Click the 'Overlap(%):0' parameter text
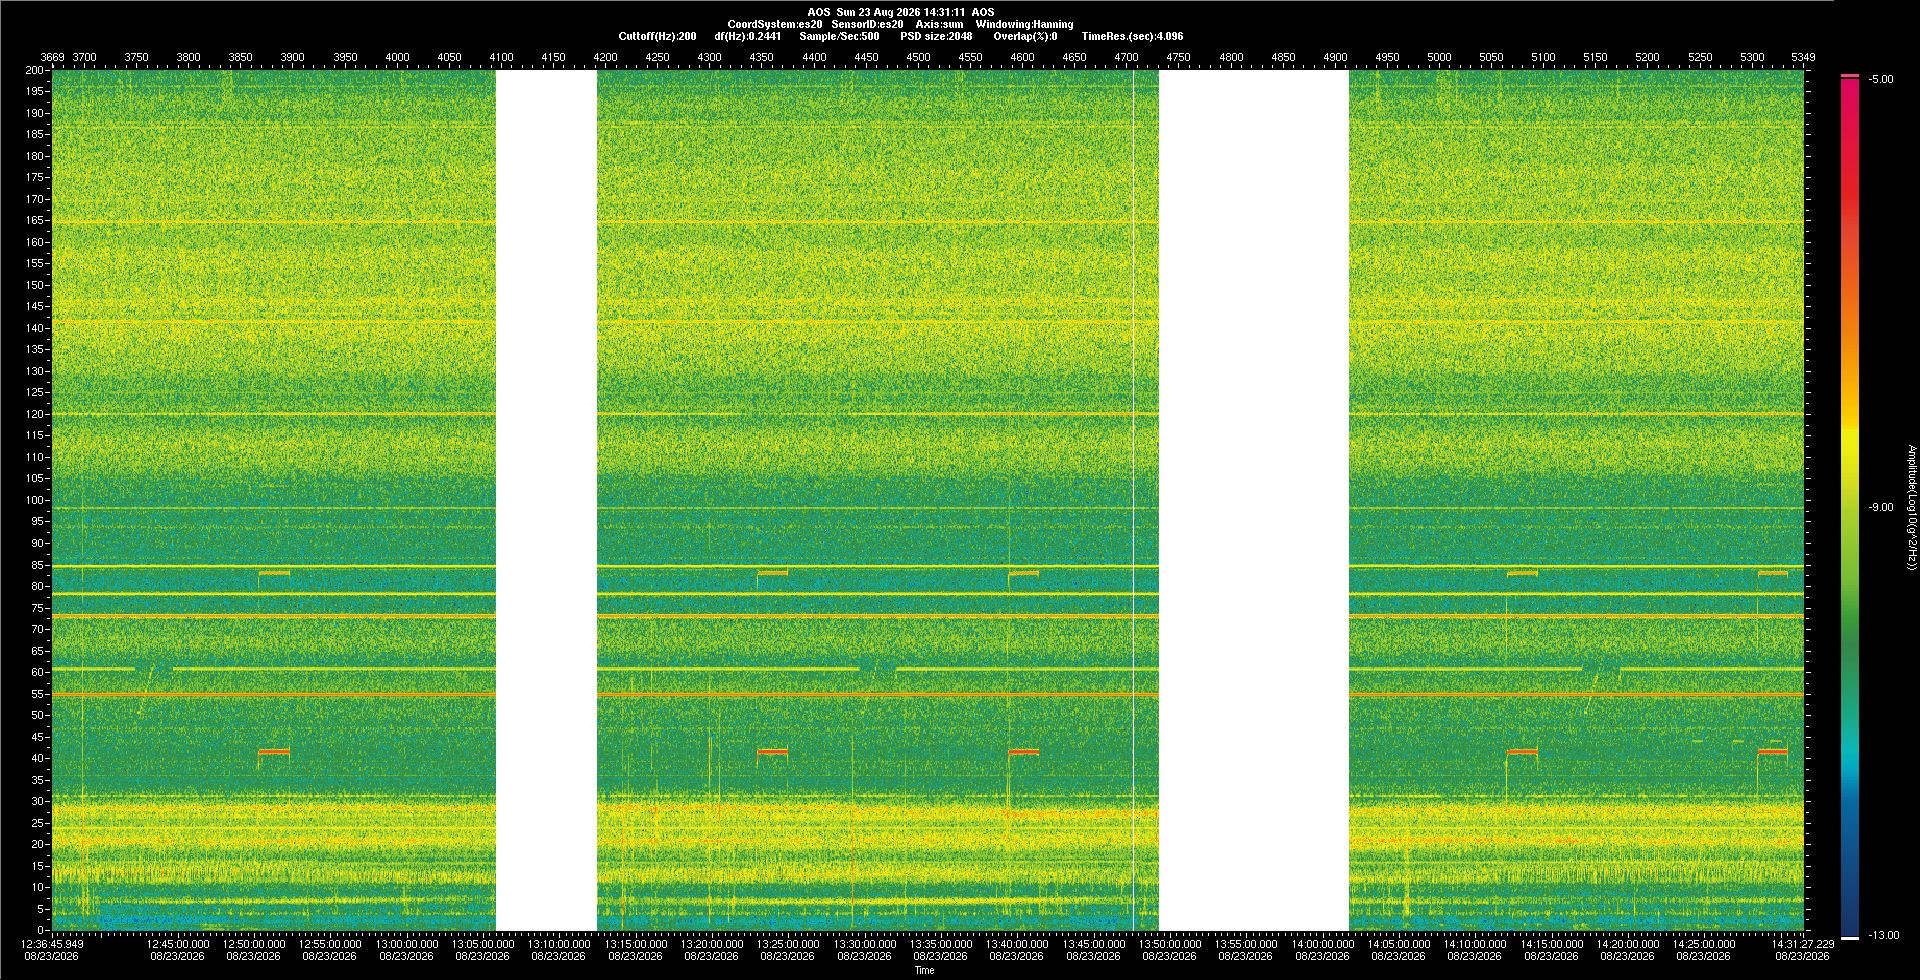The width and height of the screenshot is (1920, 980). pyautogui.click(x=1026, y=36)
